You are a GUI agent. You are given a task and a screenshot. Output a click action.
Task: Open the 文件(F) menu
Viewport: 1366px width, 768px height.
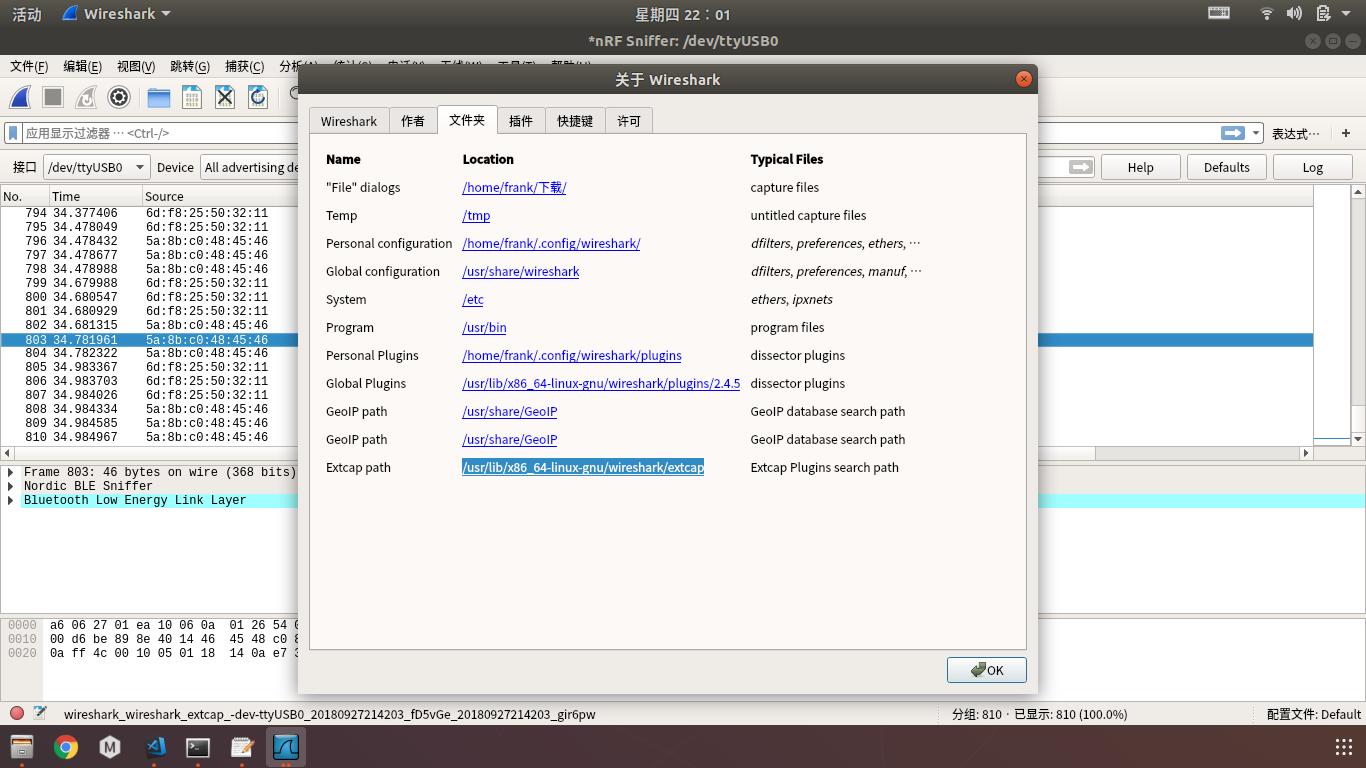[x=29, y=67]
